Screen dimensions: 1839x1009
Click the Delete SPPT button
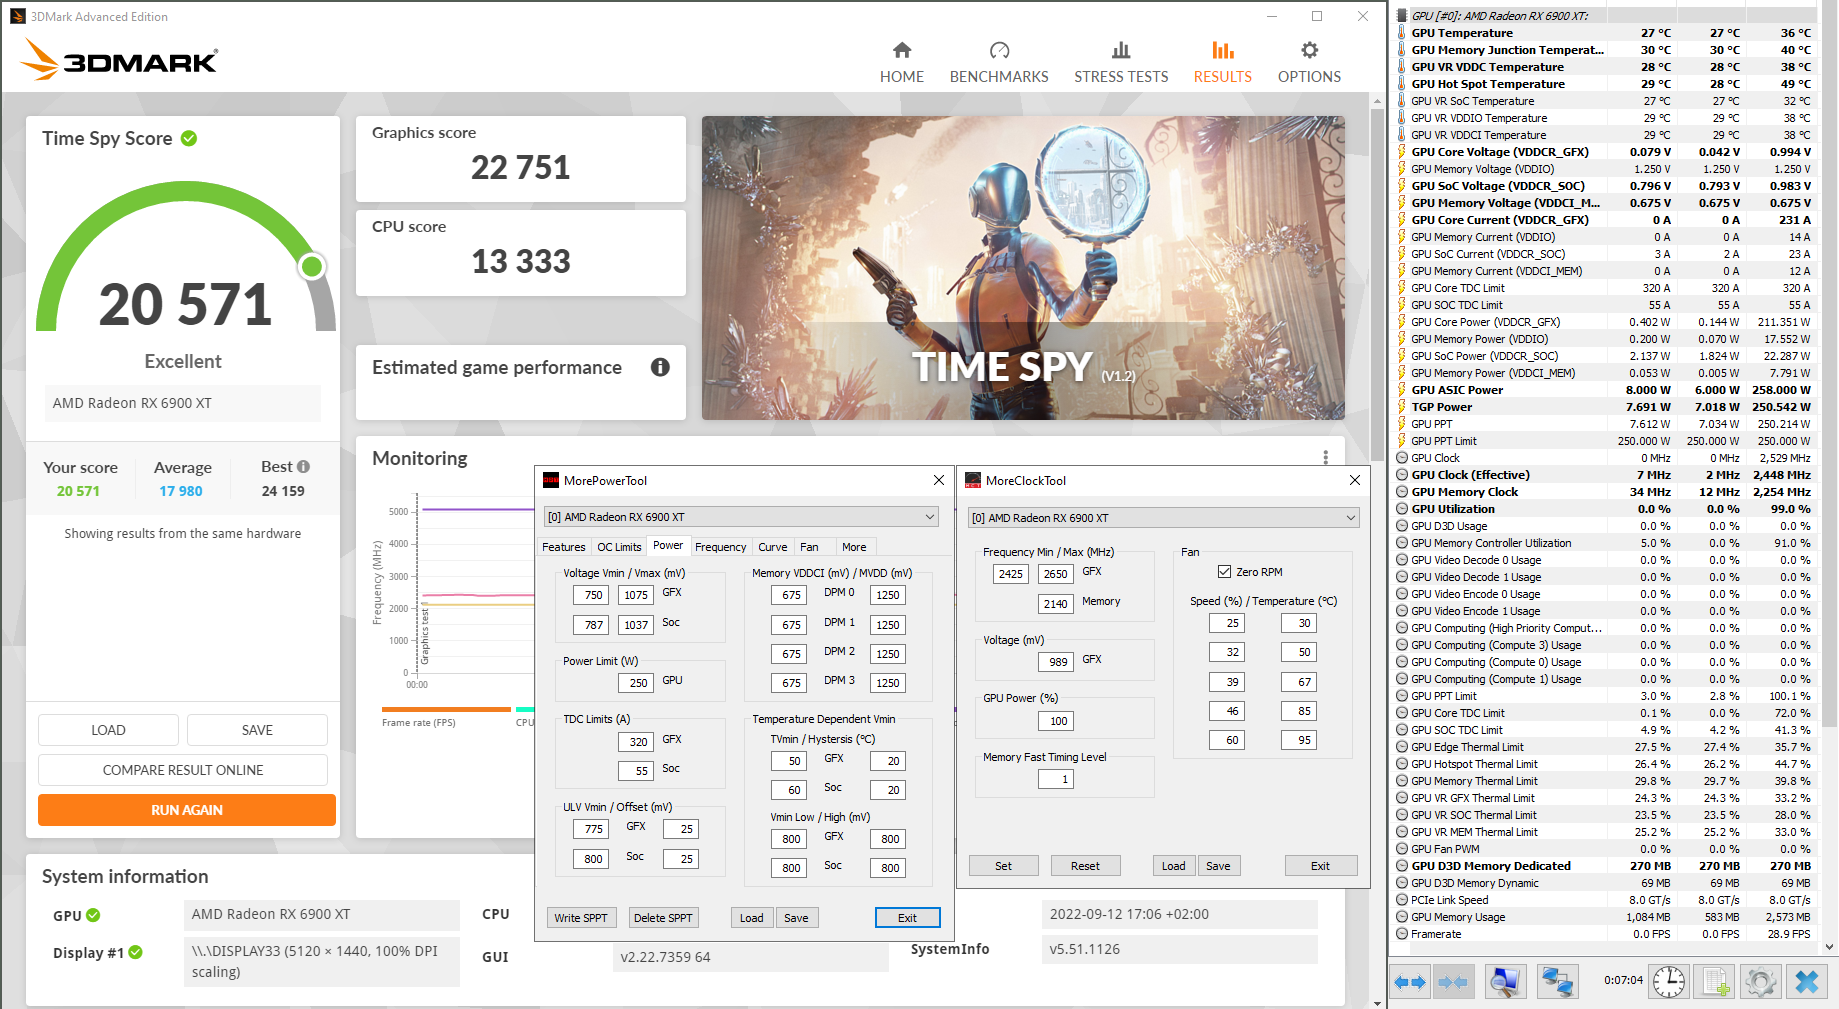[x=663, y=918]
